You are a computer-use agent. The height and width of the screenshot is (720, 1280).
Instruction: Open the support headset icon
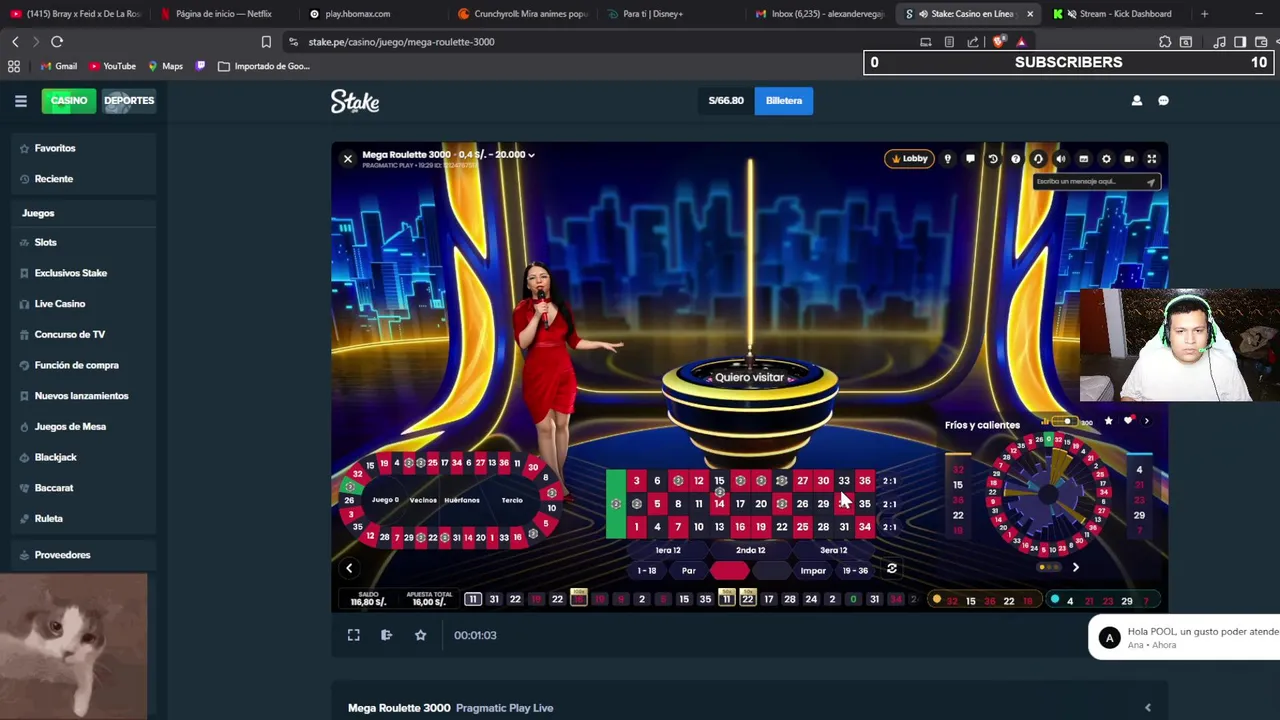tap(1038, 159)
